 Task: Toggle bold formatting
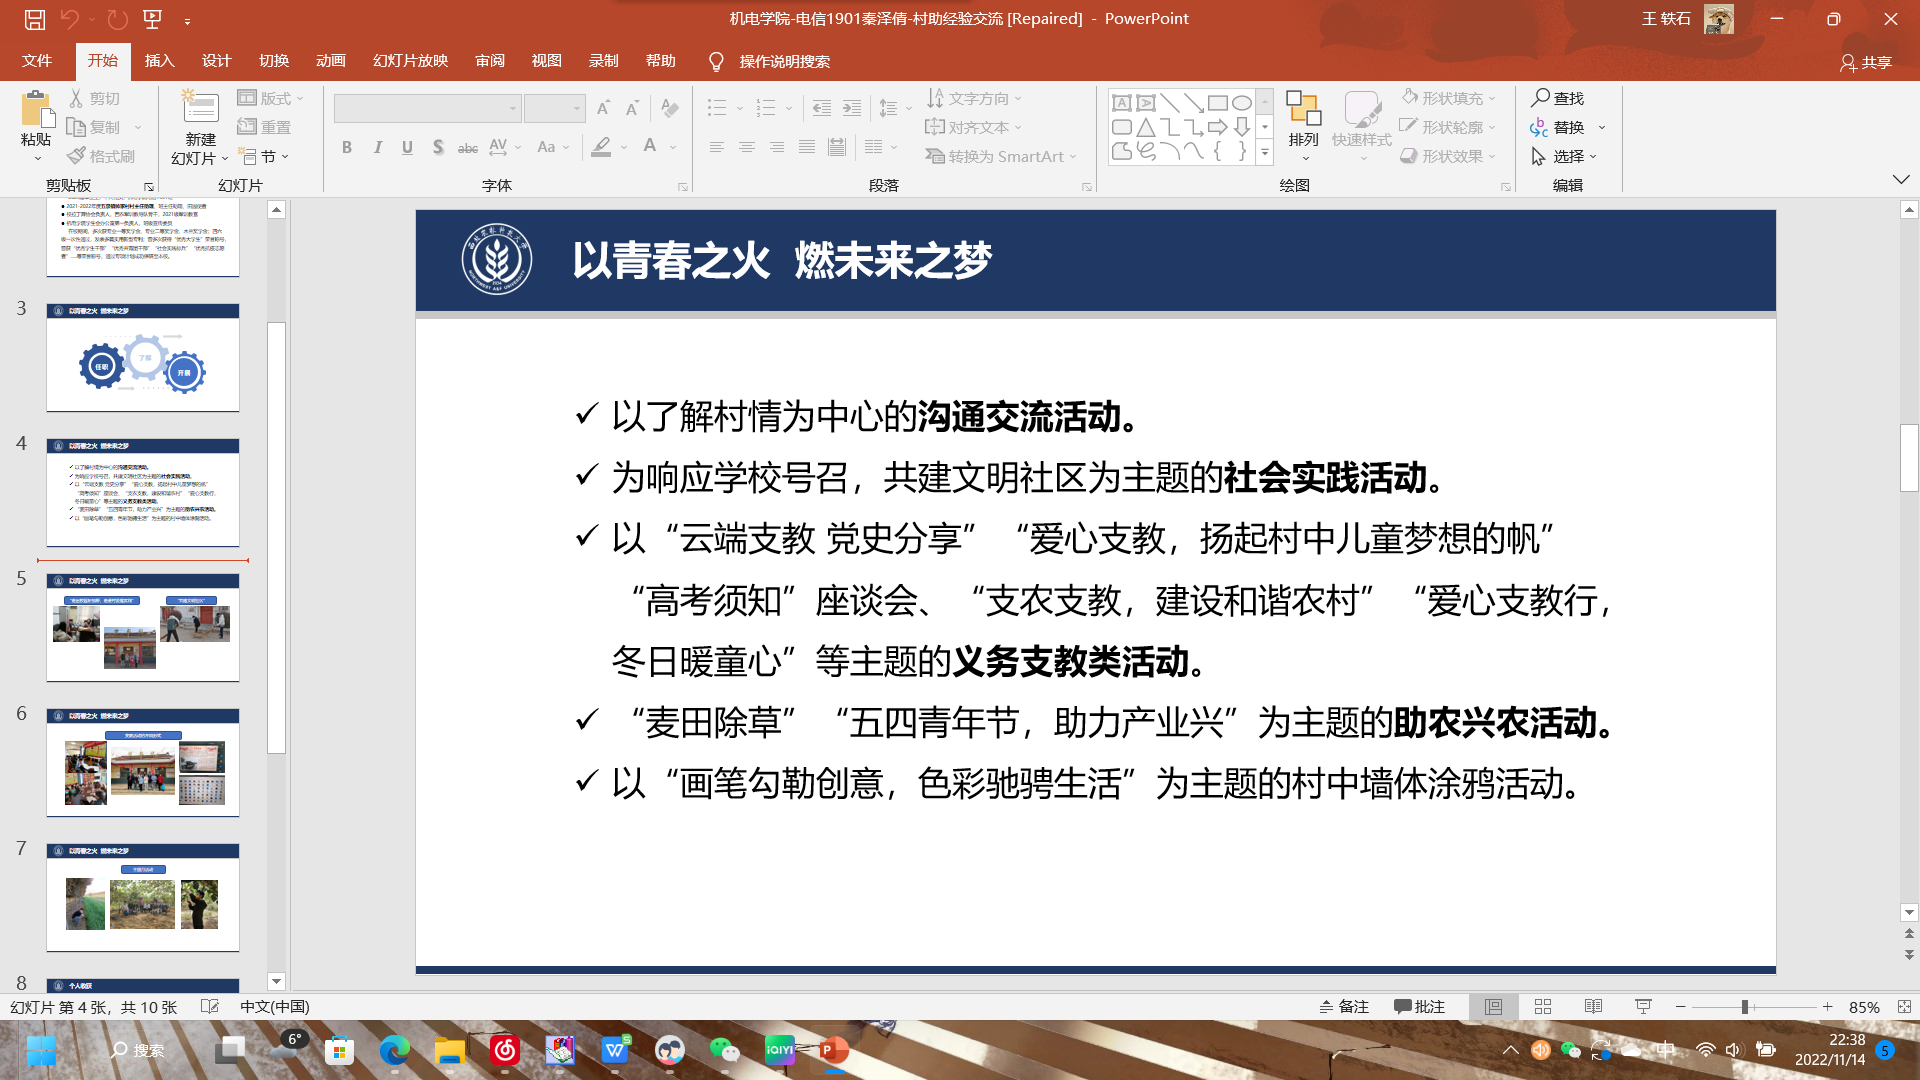pyautogui.click(x=347, y=147)
